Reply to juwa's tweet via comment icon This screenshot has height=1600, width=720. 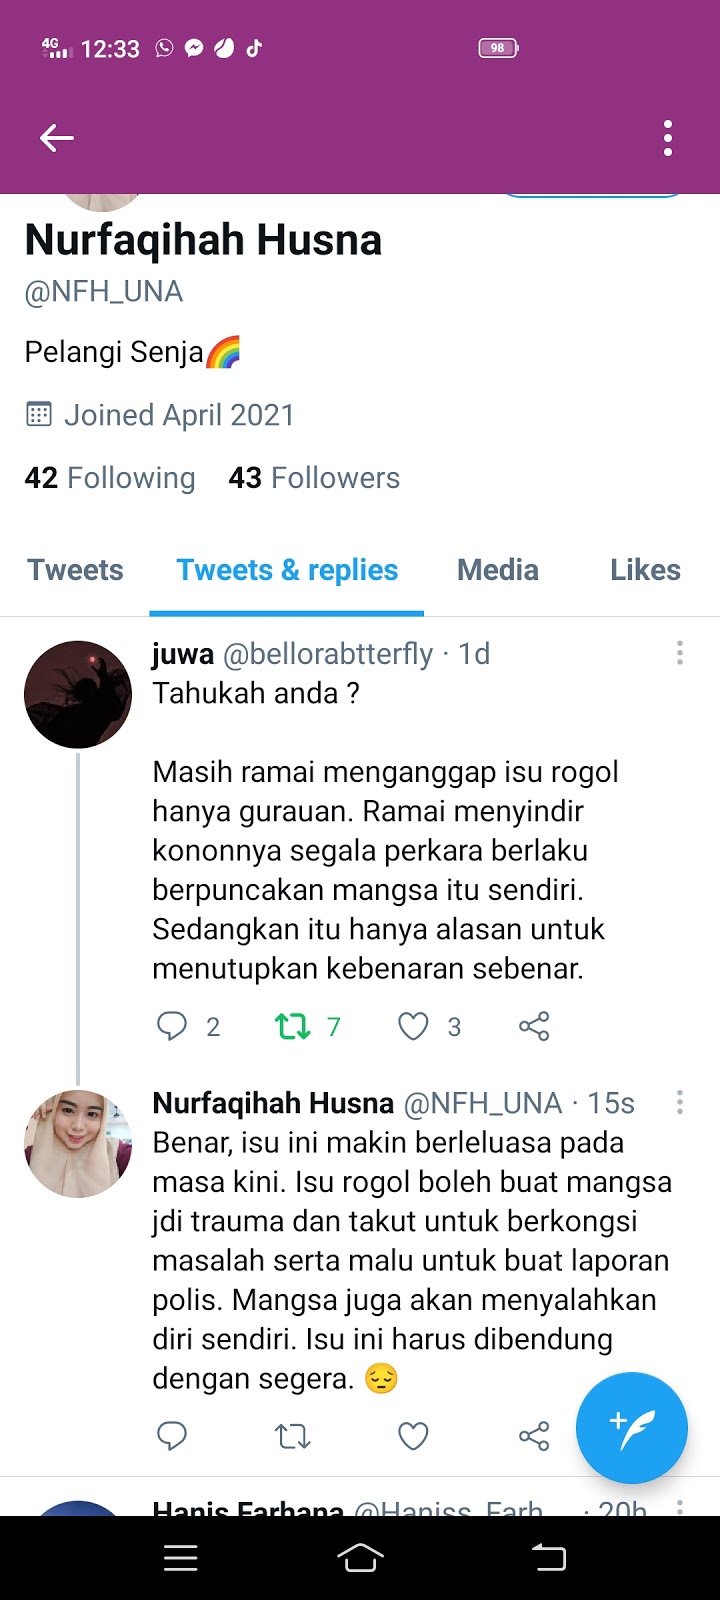tap(172, 1026)
